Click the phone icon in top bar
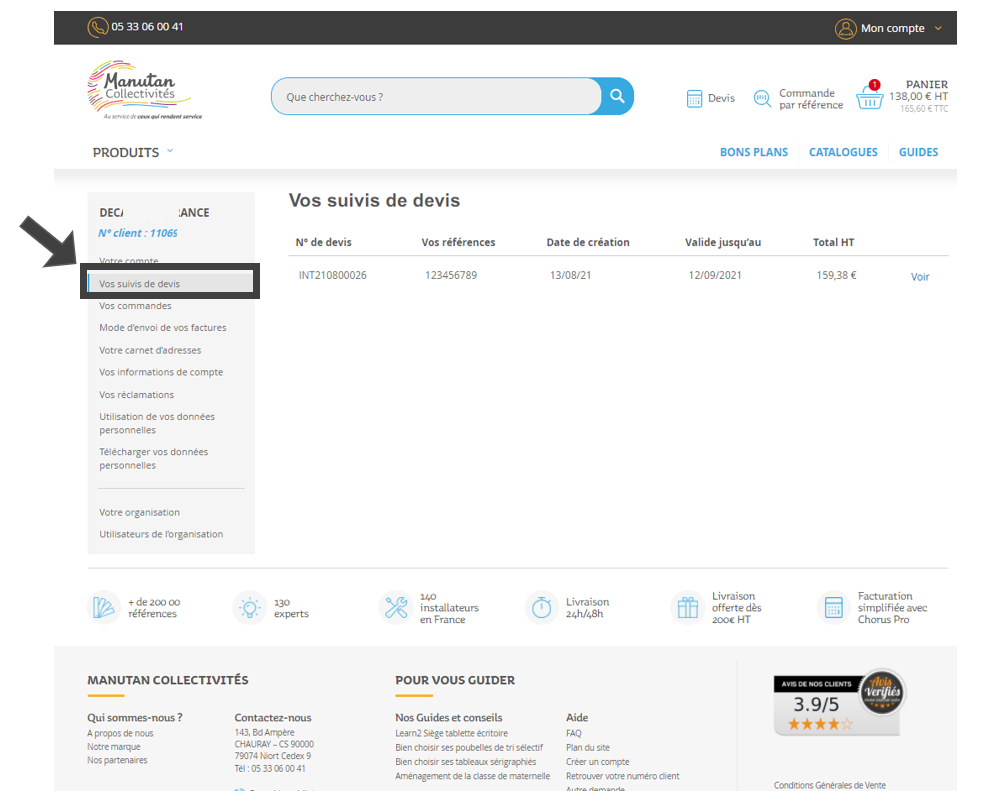The image size is (996, 791). (x=98, y=27)
